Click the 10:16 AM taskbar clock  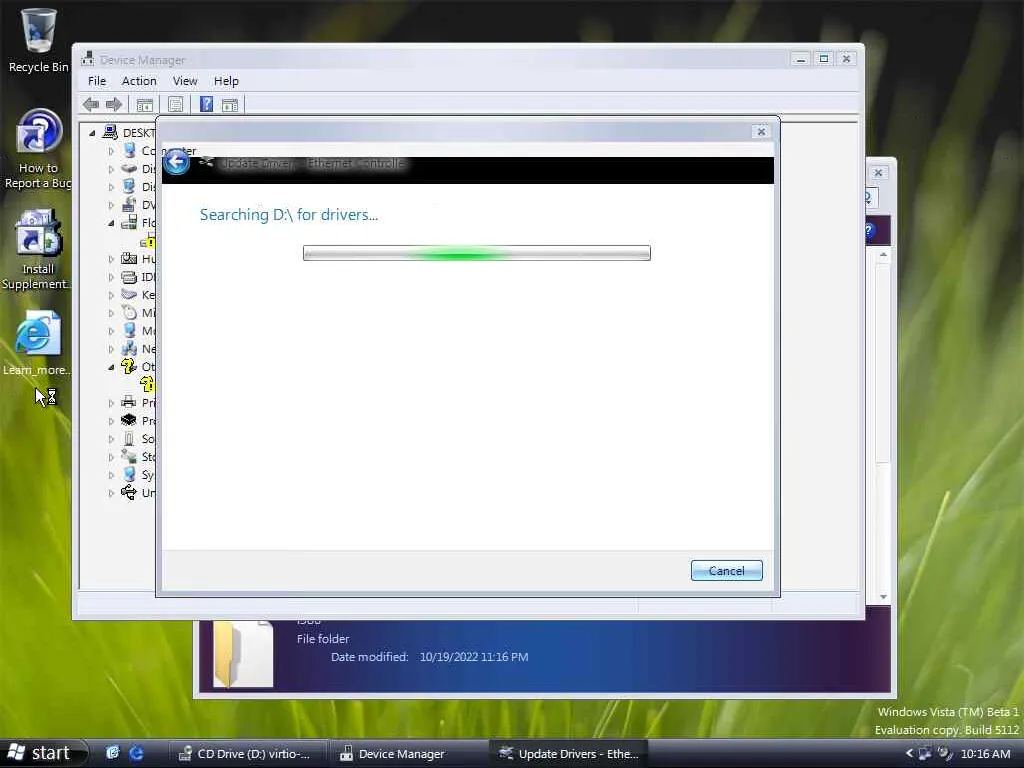(985, 754)
